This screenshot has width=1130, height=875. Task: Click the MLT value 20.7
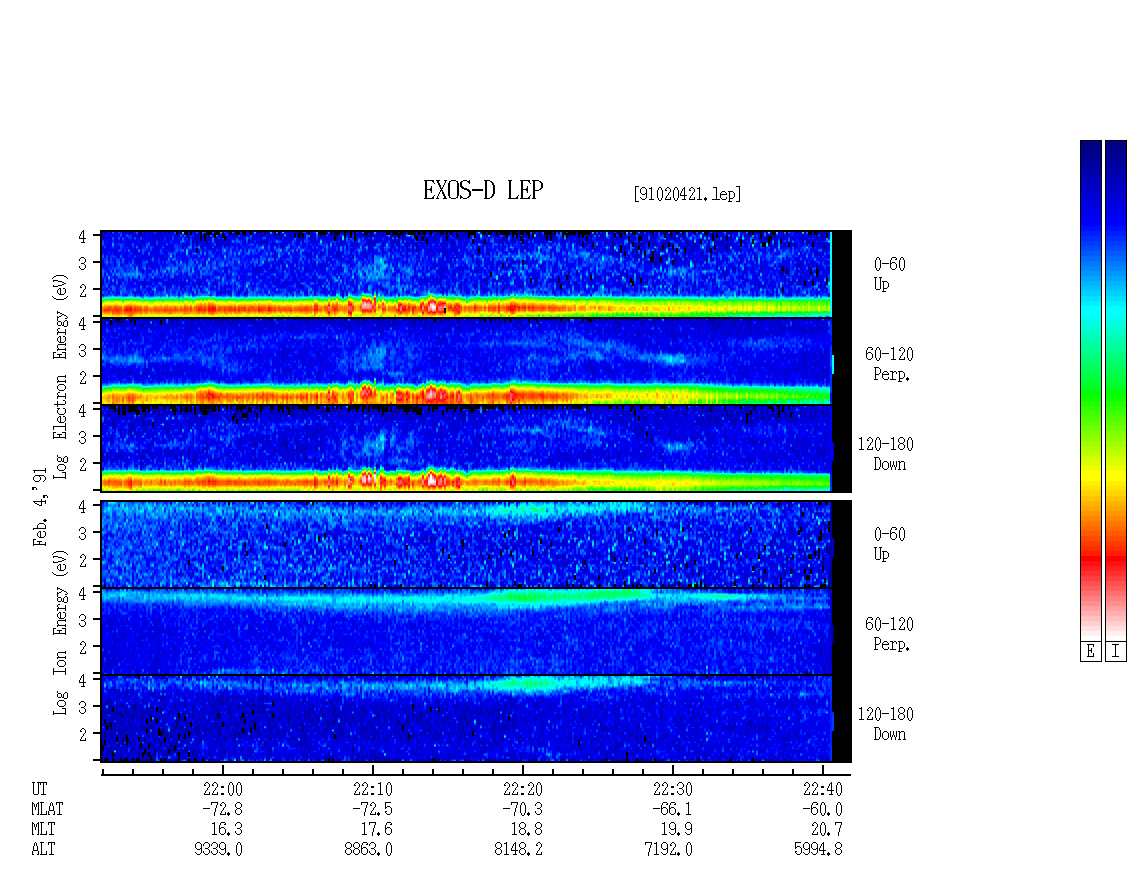pos(826,830)
